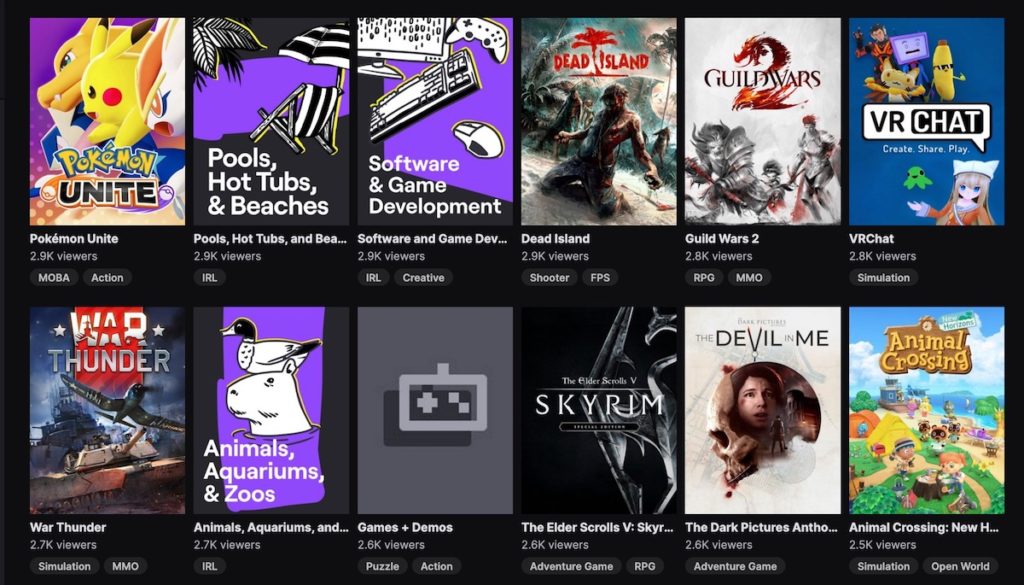
Task: Click '2.7K viewers' under War Thunder
Action: 63,545
